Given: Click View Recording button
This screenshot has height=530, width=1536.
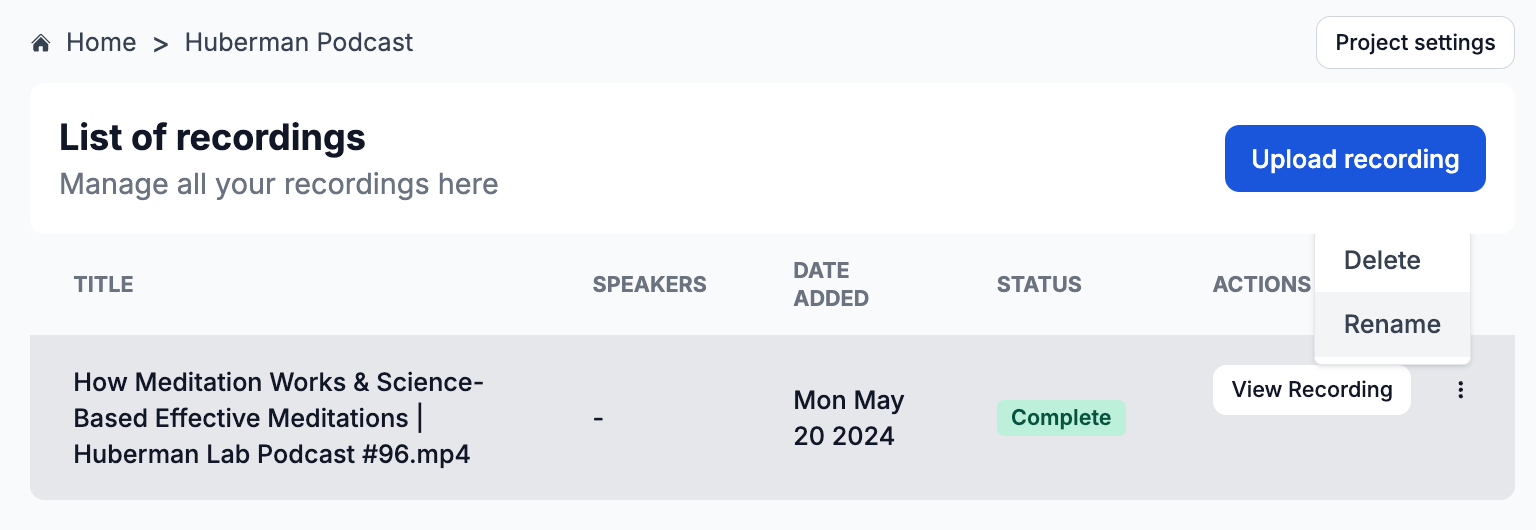Looking at the screenshot, I should click(1311, 390).
